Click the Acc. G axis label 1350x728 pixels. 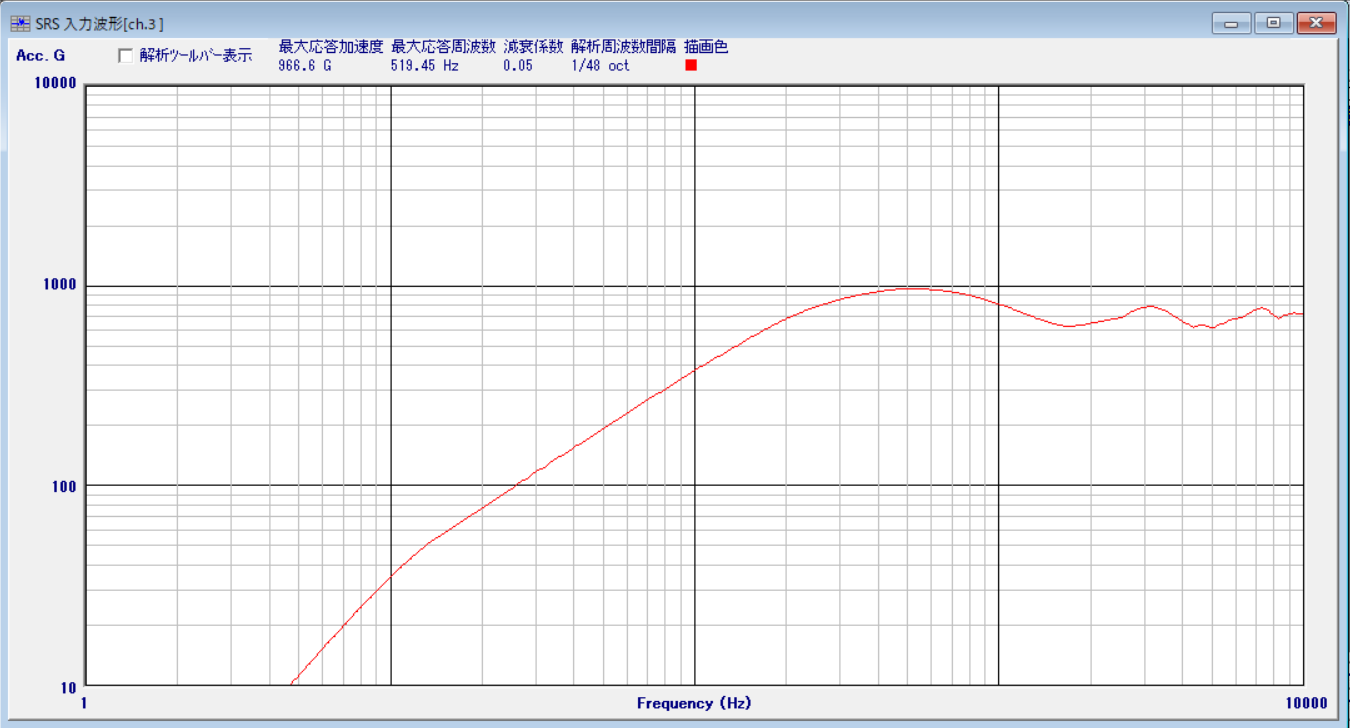40,56
